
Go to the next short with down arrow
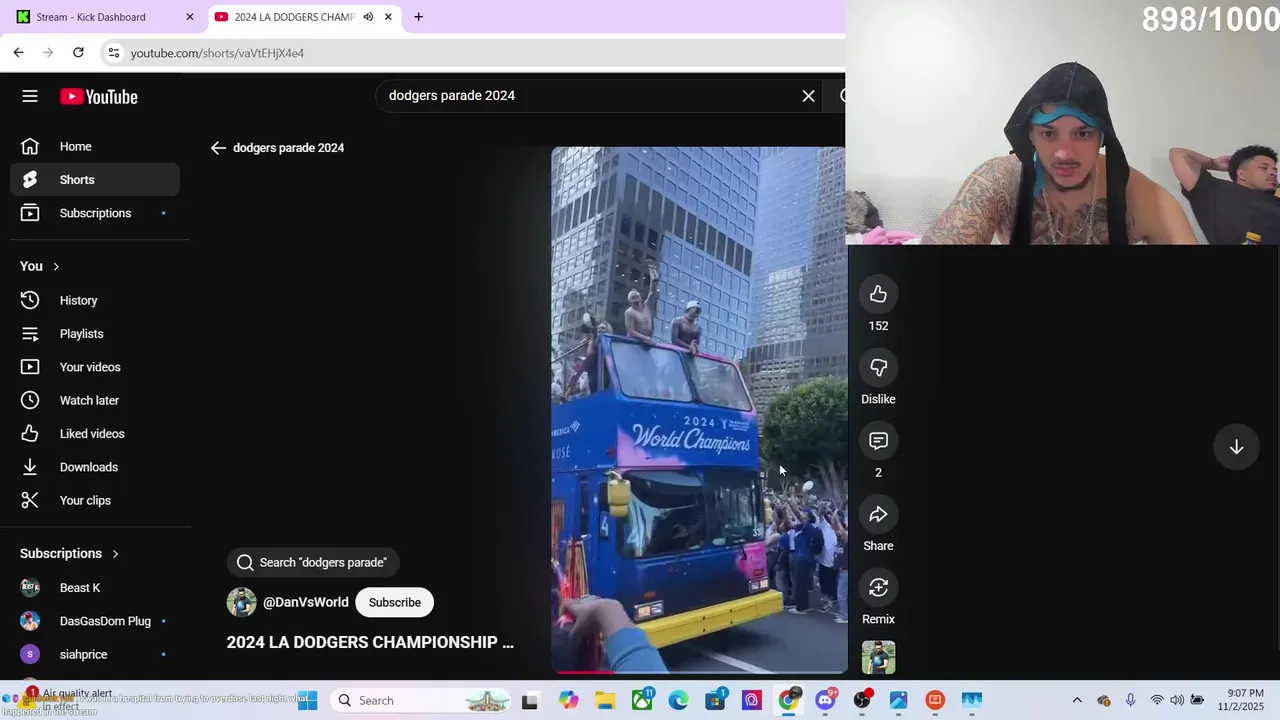pyautogui.click(x=1236, y=447)
